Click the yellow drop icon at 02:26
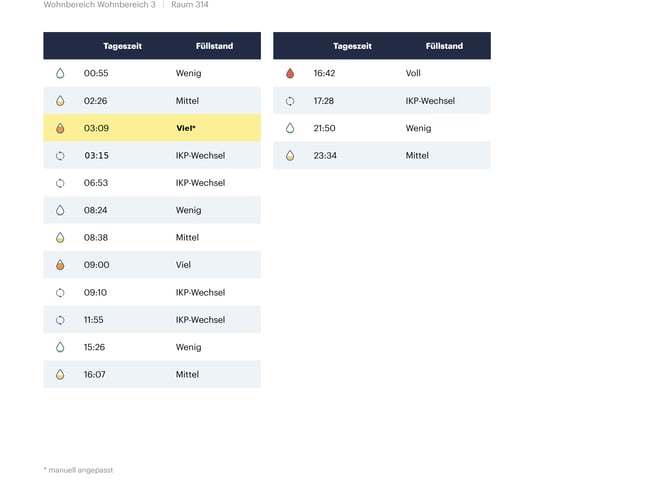The height and width of the screenshot is (482, 670). tap(60, 100)
